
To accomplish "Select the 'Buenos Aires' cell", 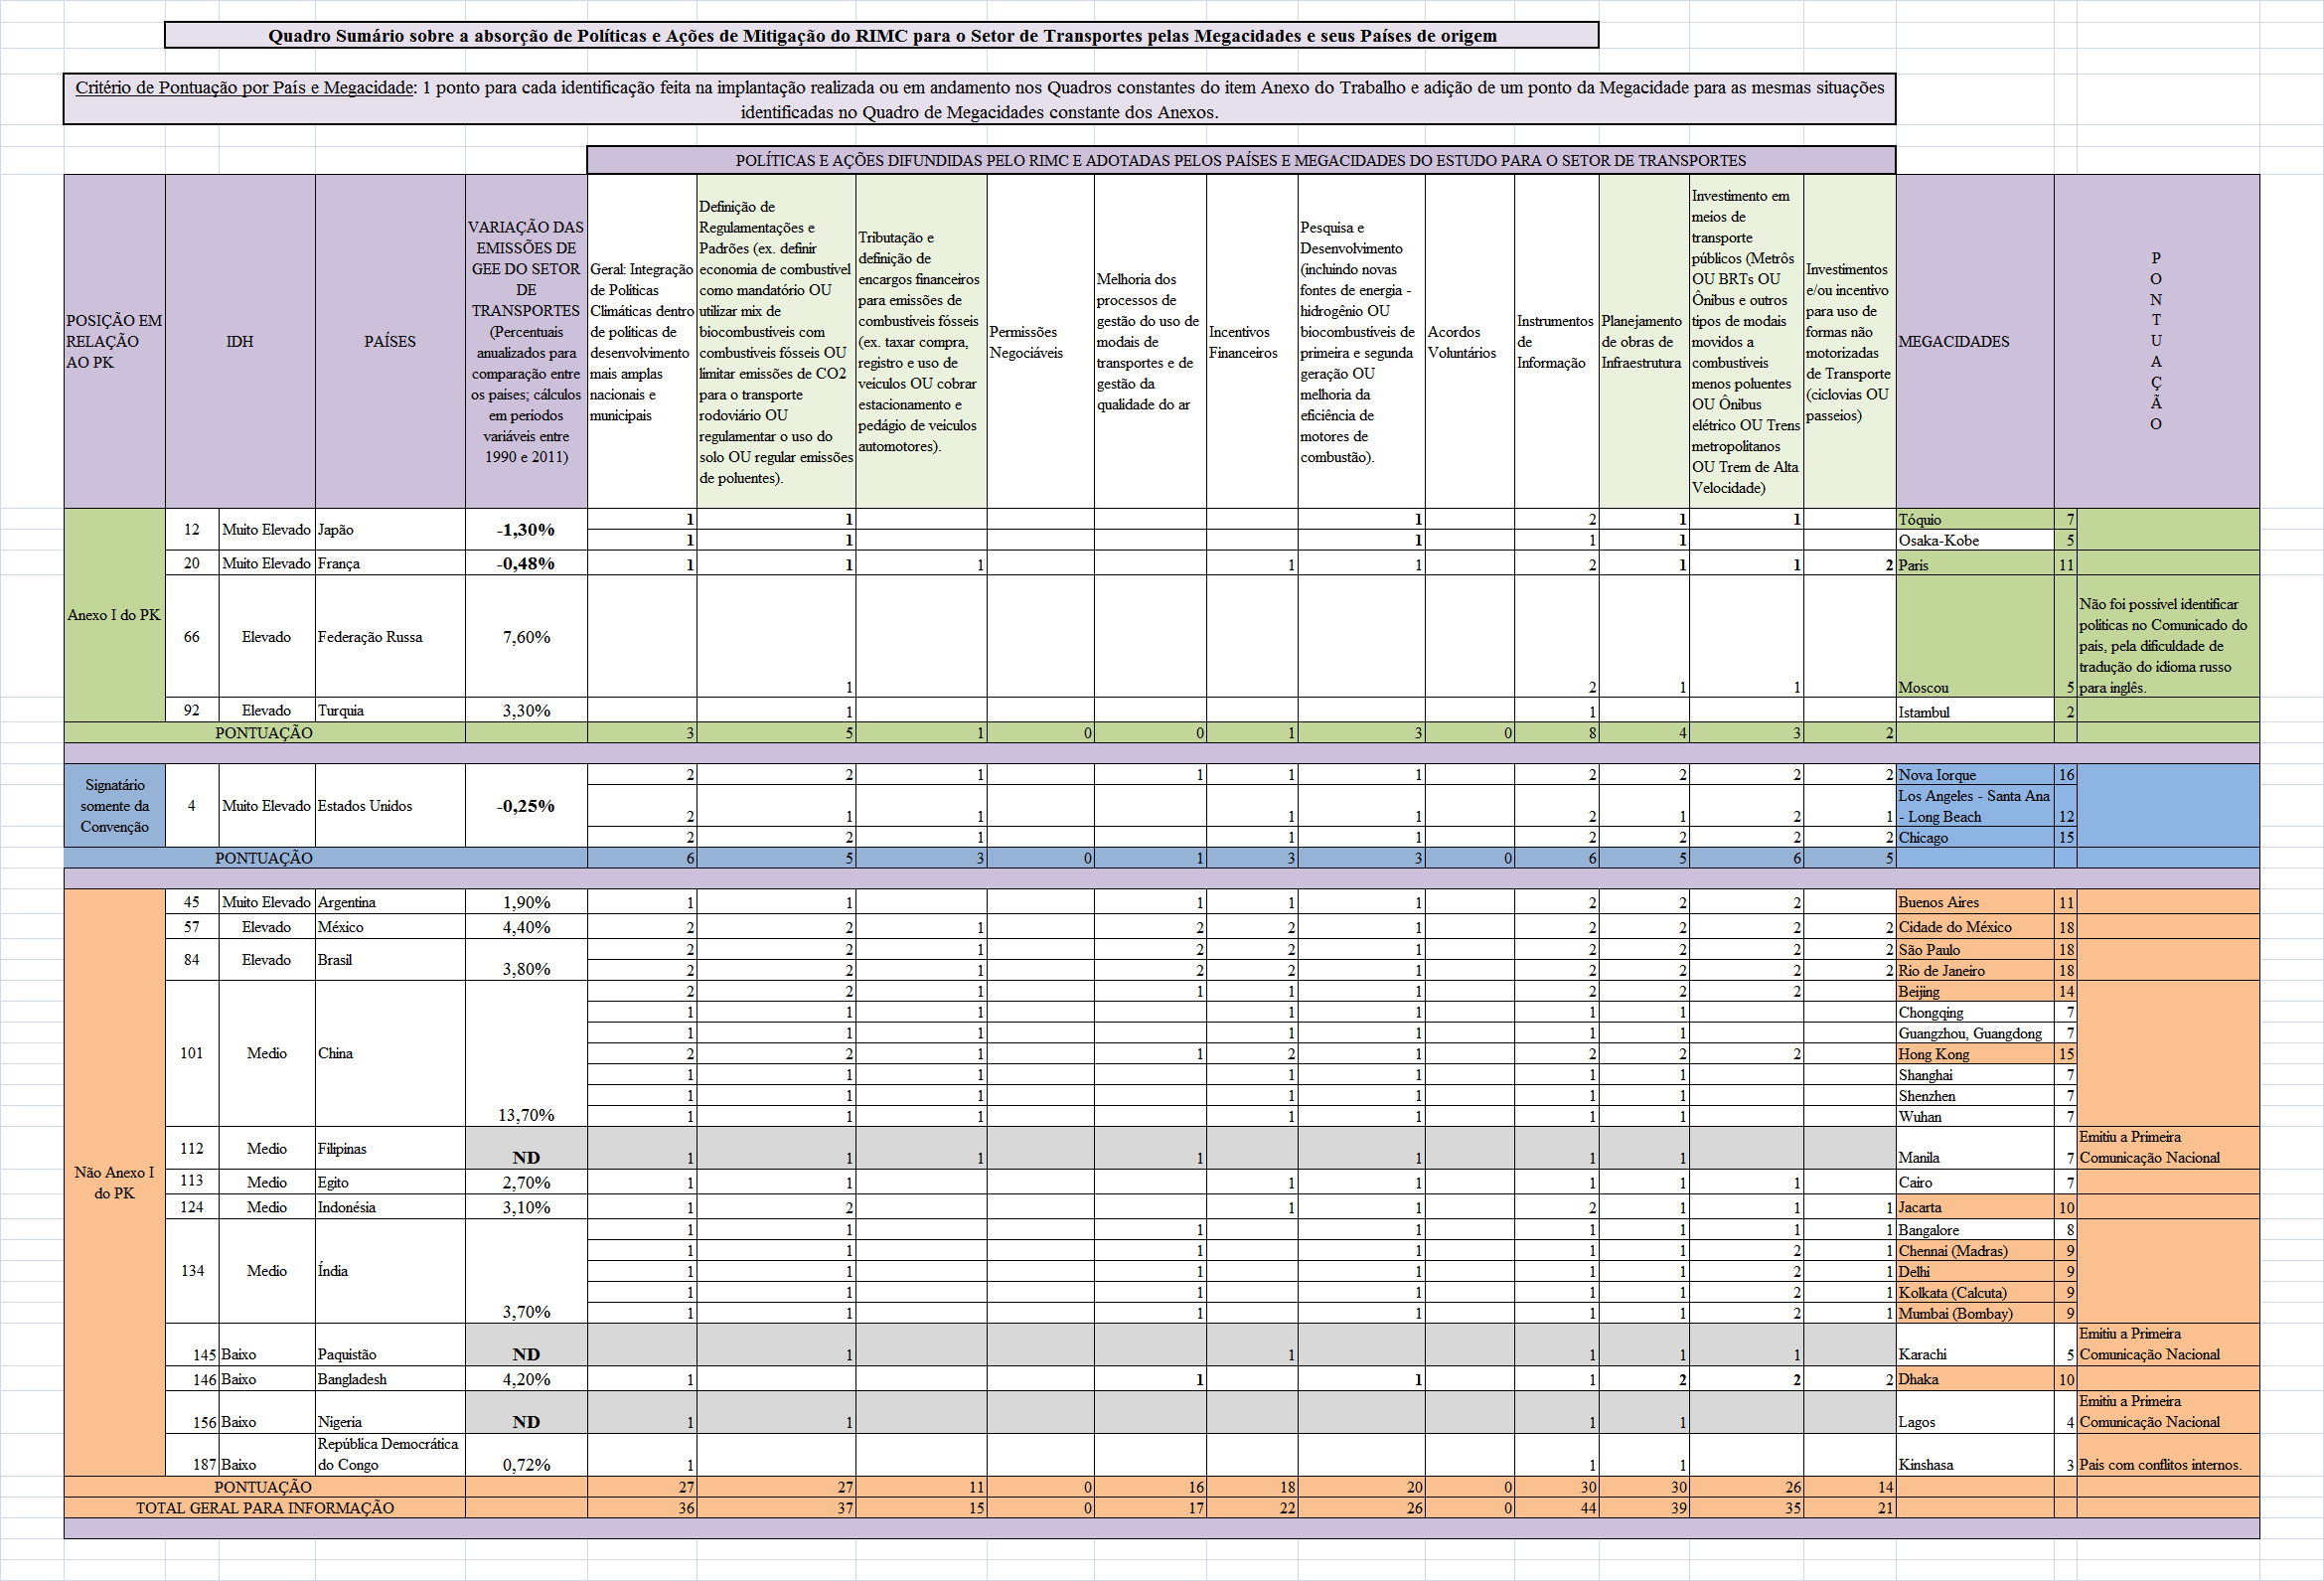I will pyautogui.click(x=1975, y=902).
